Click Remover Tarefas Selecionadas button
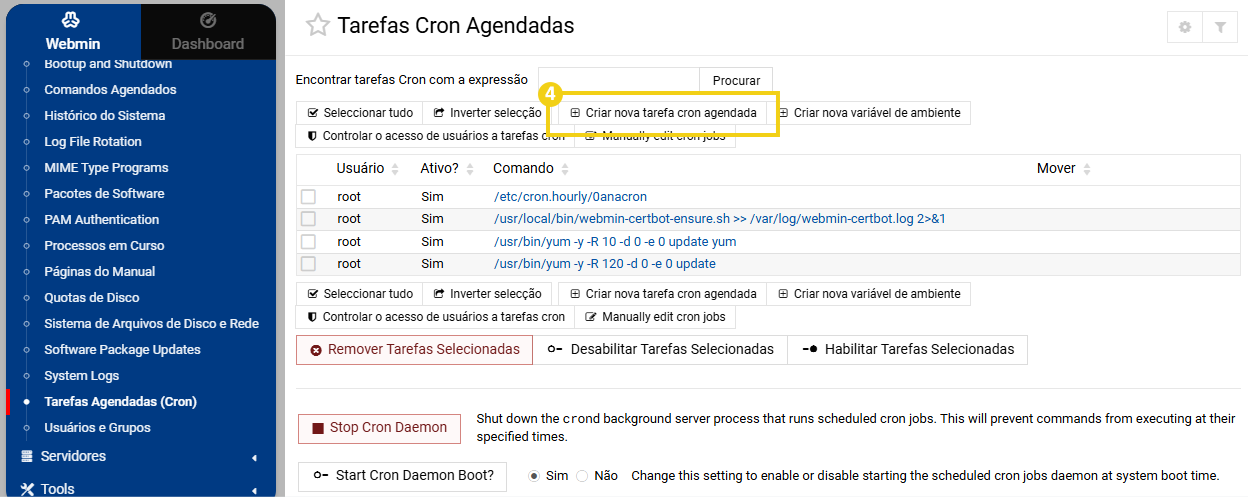 414,350
